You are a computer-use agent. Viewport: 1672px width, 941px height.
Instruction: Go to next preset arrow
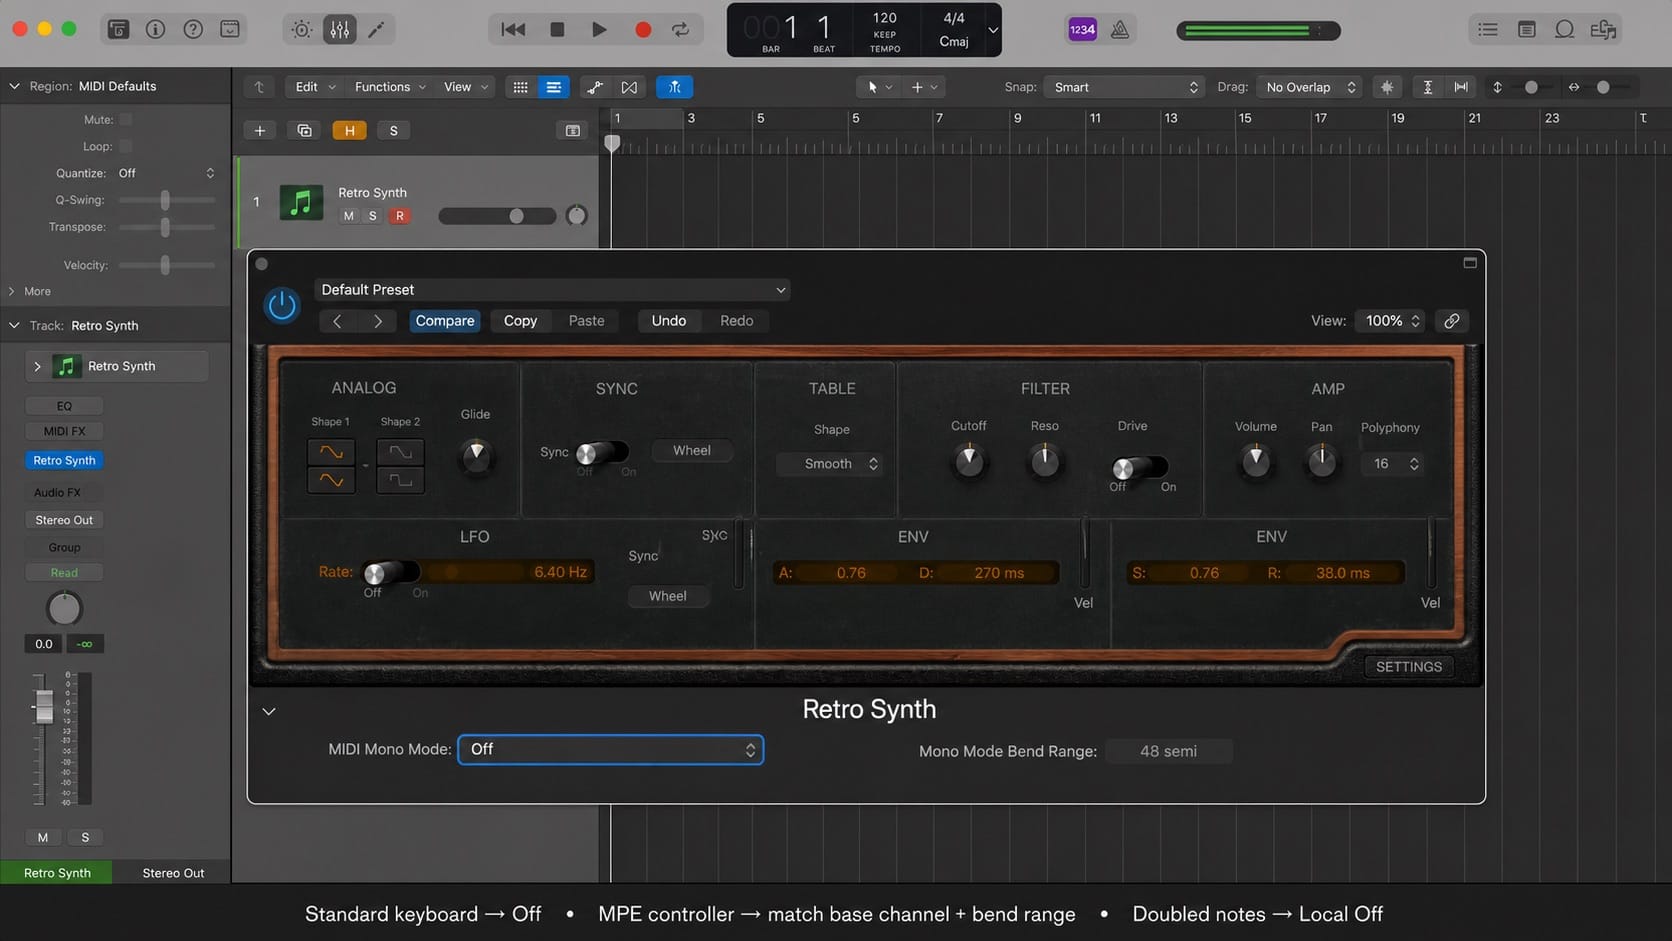[377, 321]
